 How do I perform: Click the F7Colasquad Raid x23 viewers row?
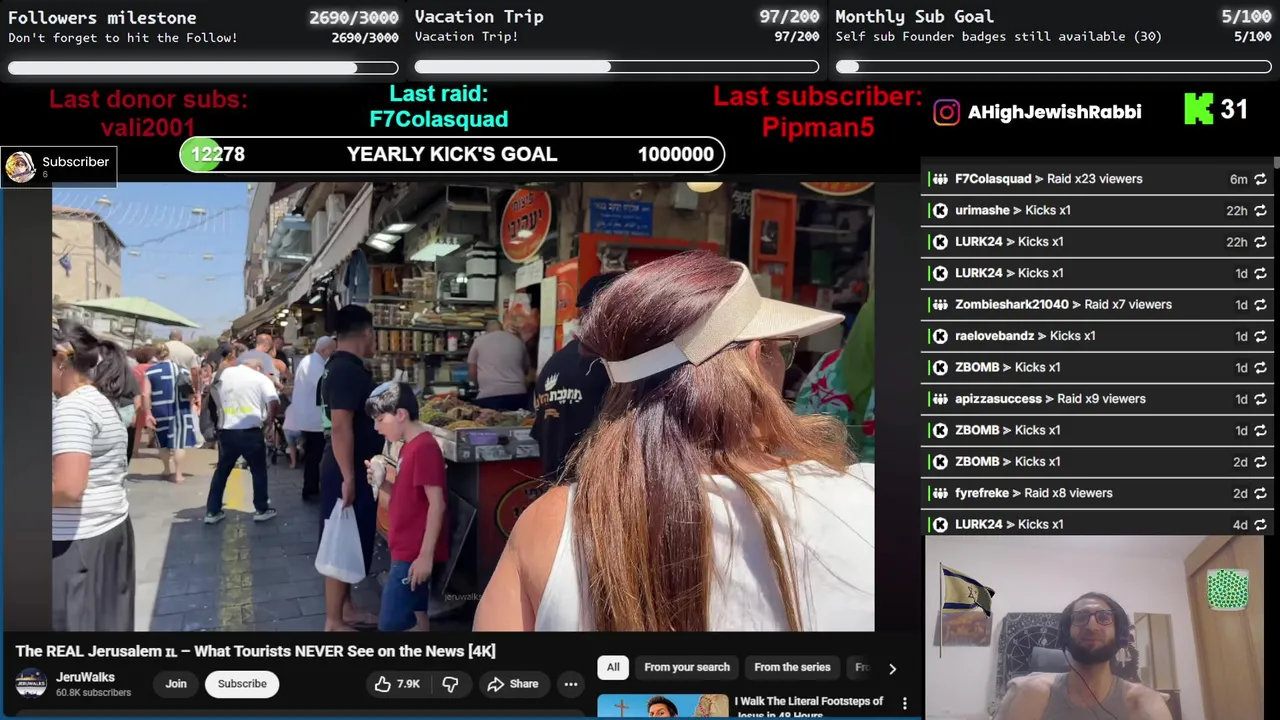coord(1097,179)
